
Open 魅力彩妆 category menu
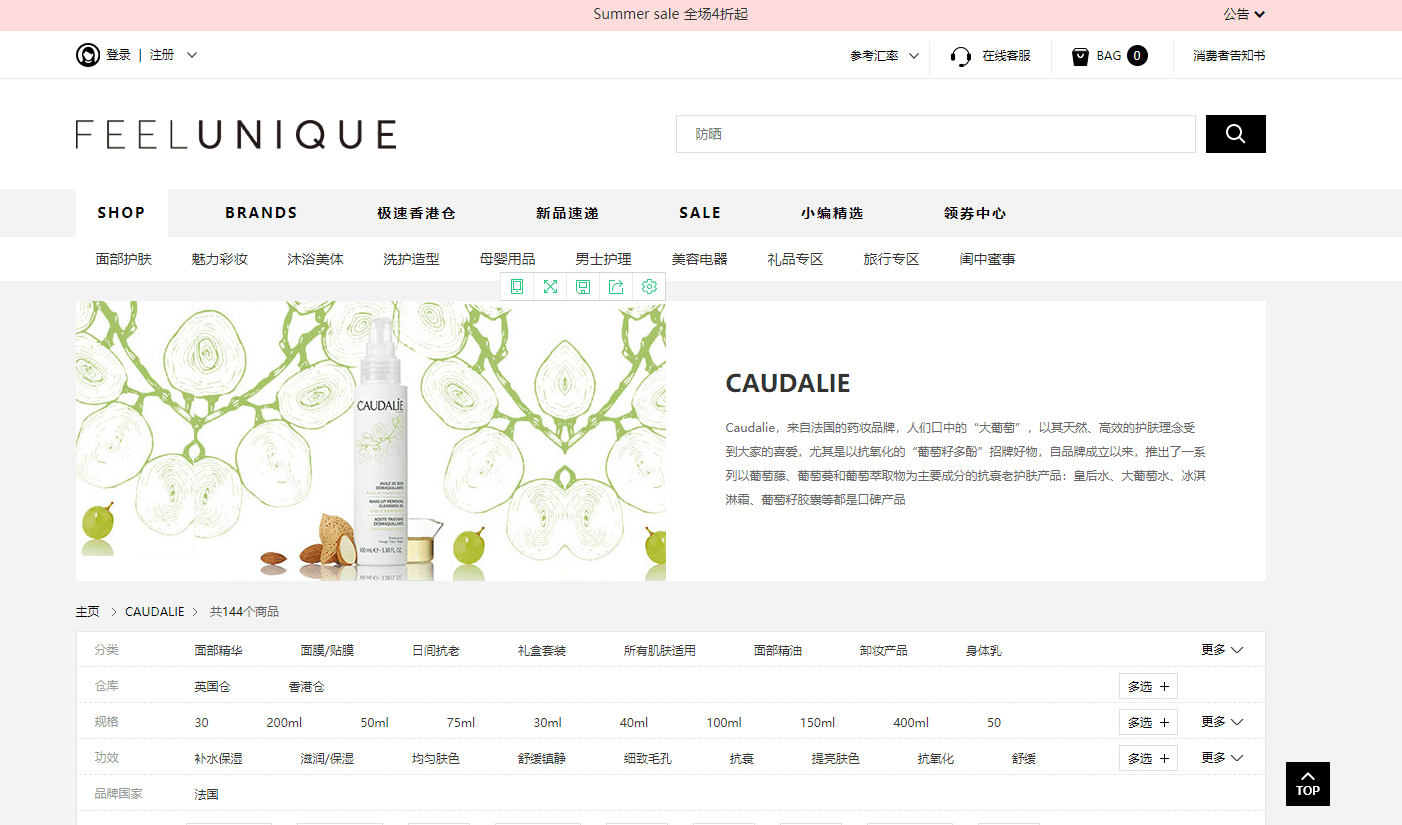(220, 259)
